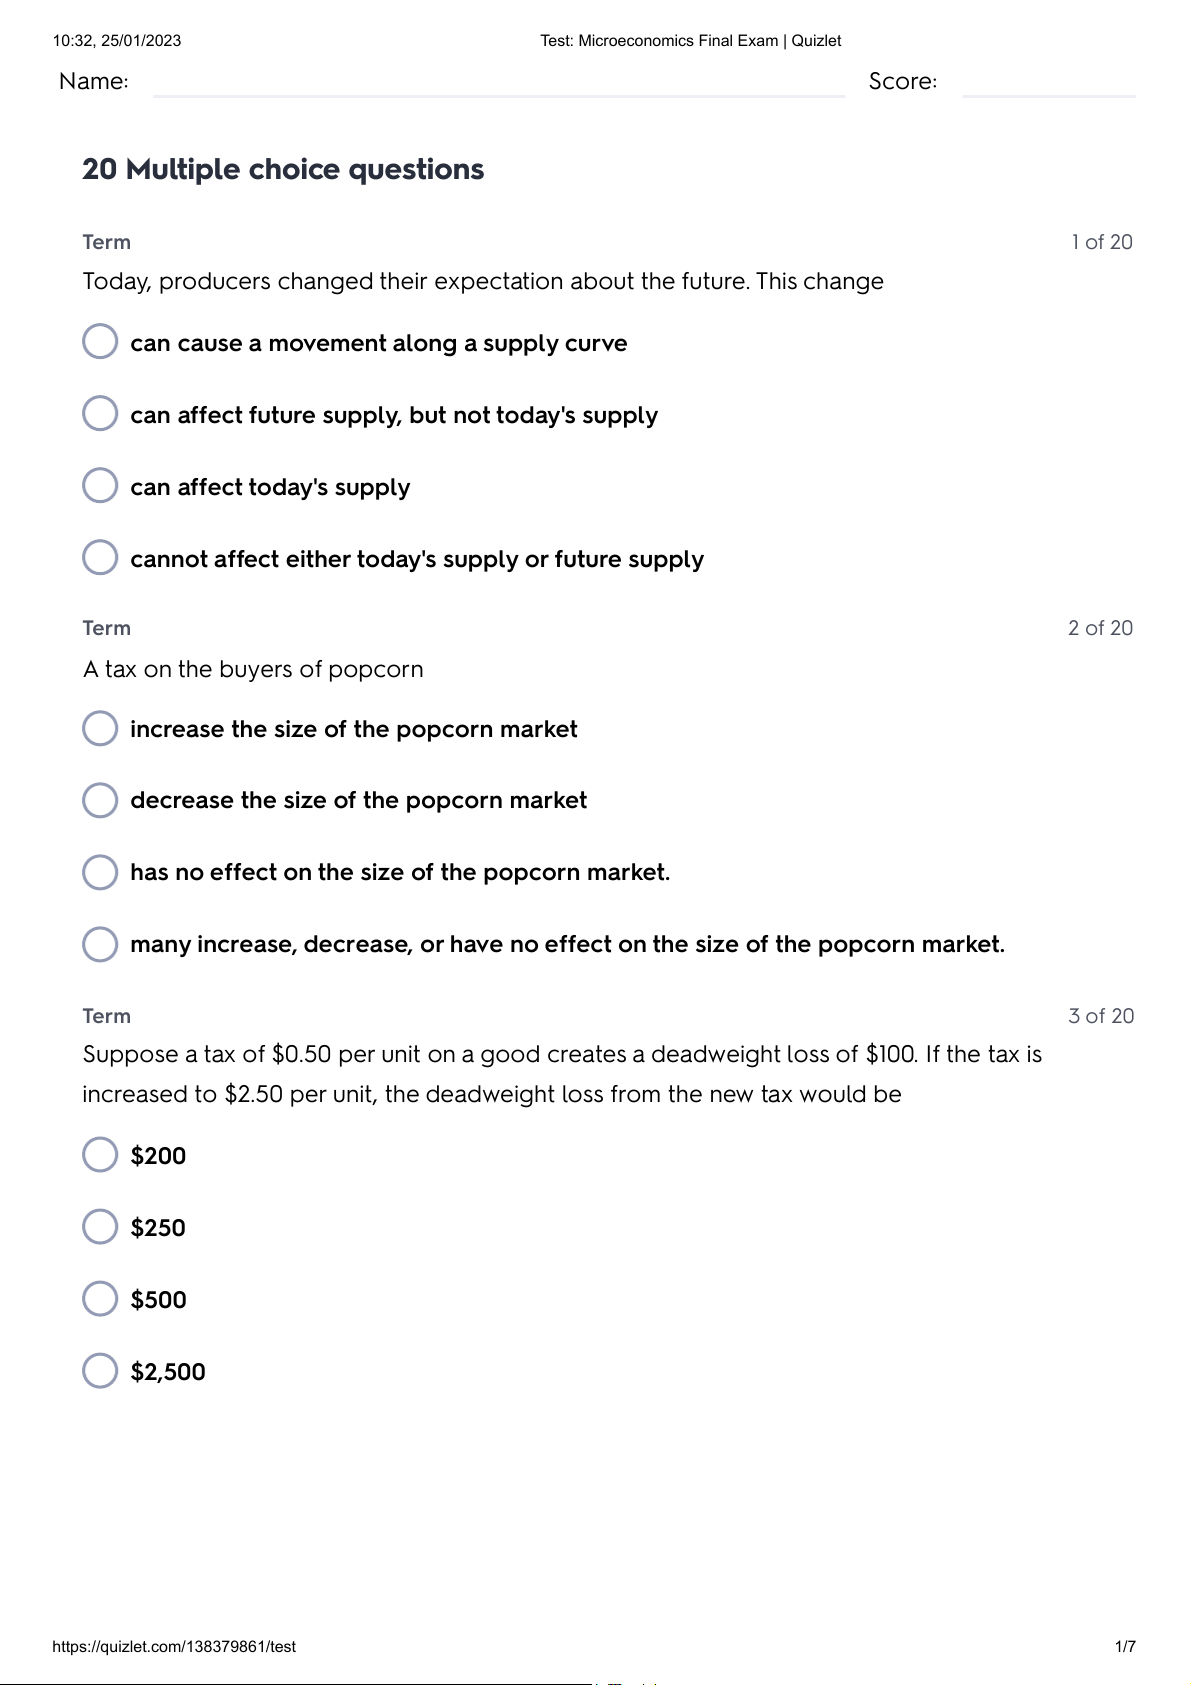This screenshot has width=1191, height=1685.
Task: Click the "20 Multiple choice questions" heading
Action: tap(283, 170)
